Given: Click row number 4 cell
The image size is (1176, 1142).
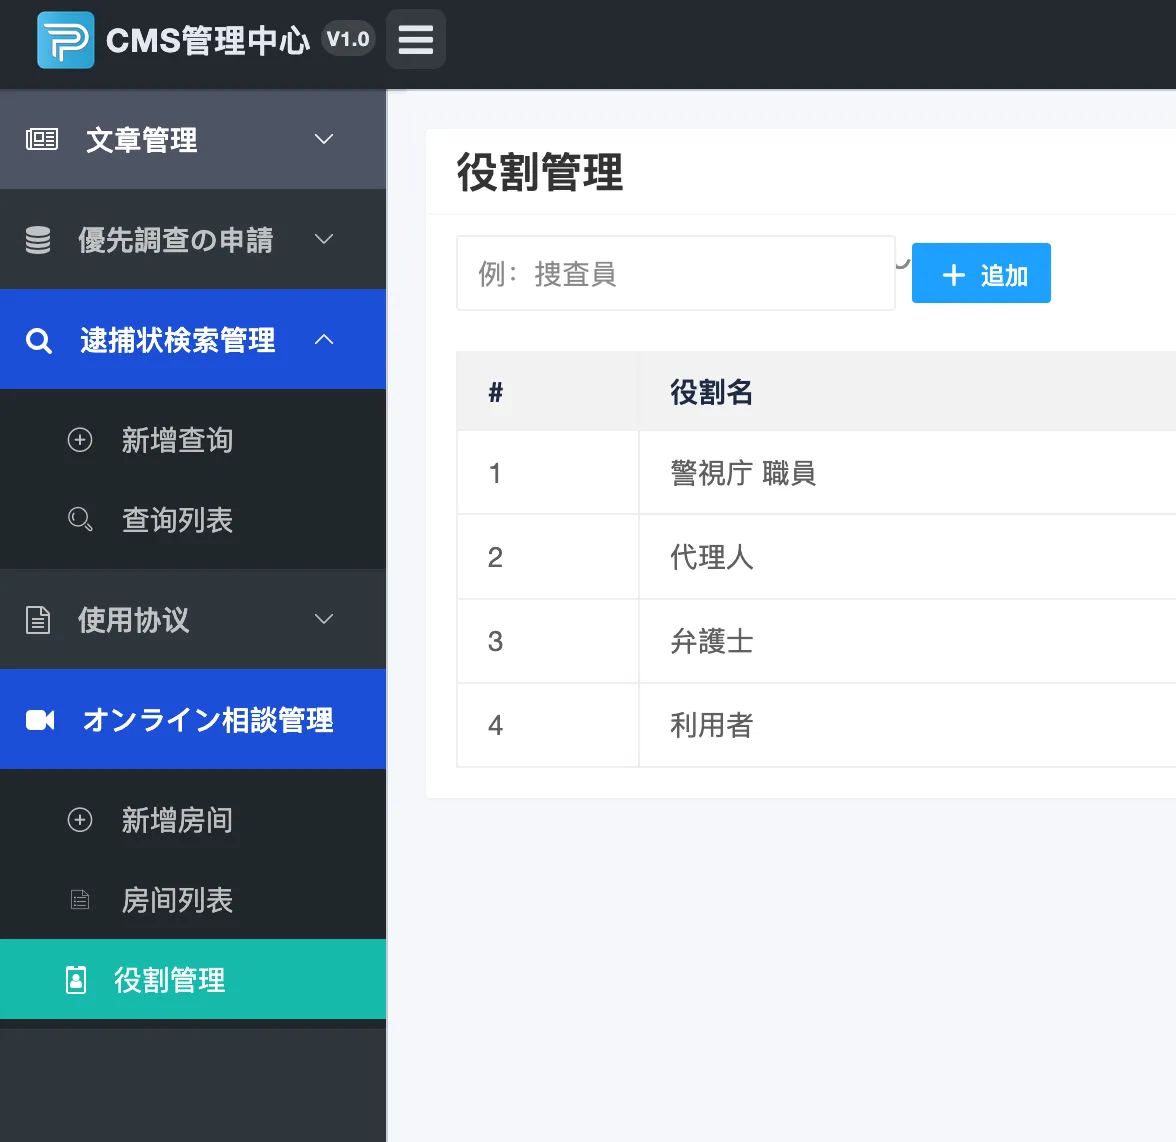Looking at the screenshot, I should pos(548,725).
